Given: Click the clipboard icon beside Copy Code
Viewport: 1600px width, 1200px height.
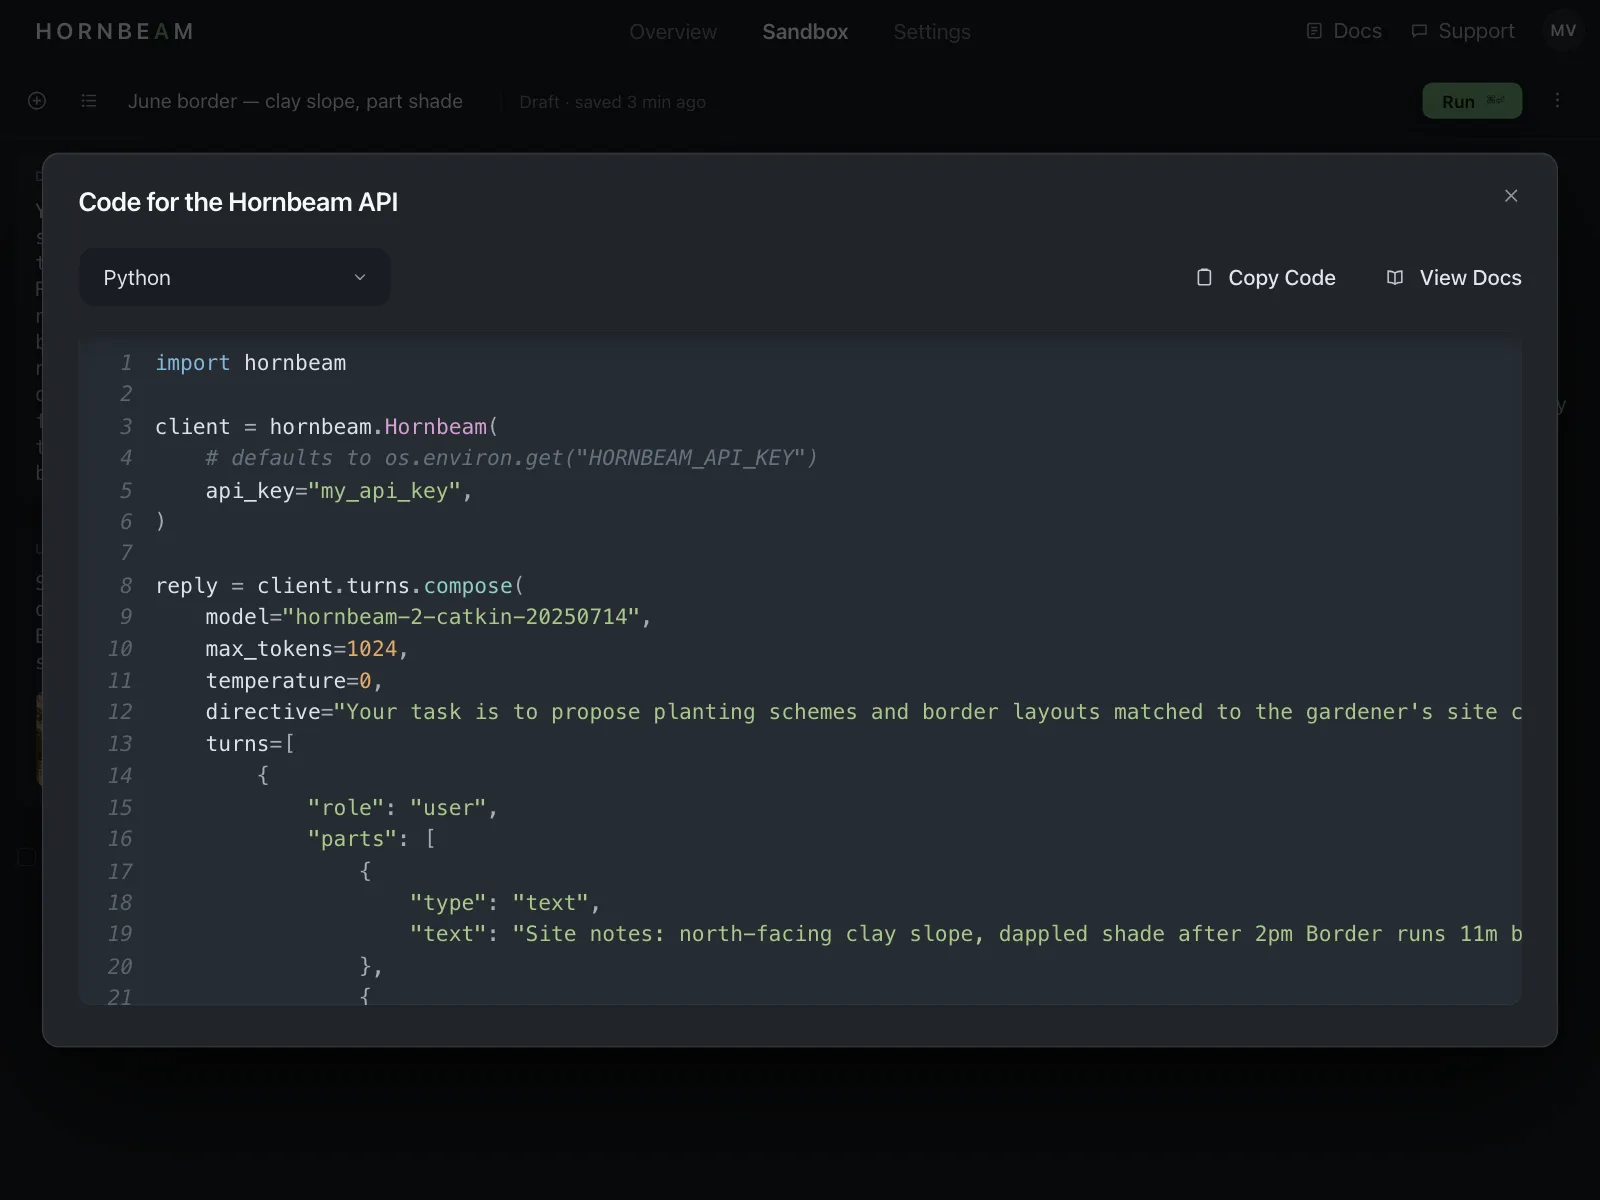Looking at the screenshot, I should click(1204, 277).
